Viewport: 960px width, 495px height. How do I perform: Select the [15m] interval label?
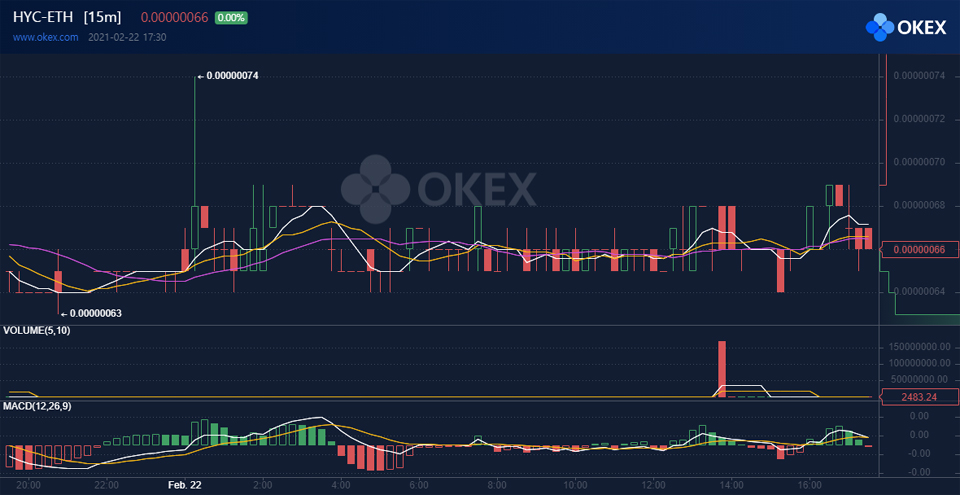pyautogui.click(x=103, y=18)
